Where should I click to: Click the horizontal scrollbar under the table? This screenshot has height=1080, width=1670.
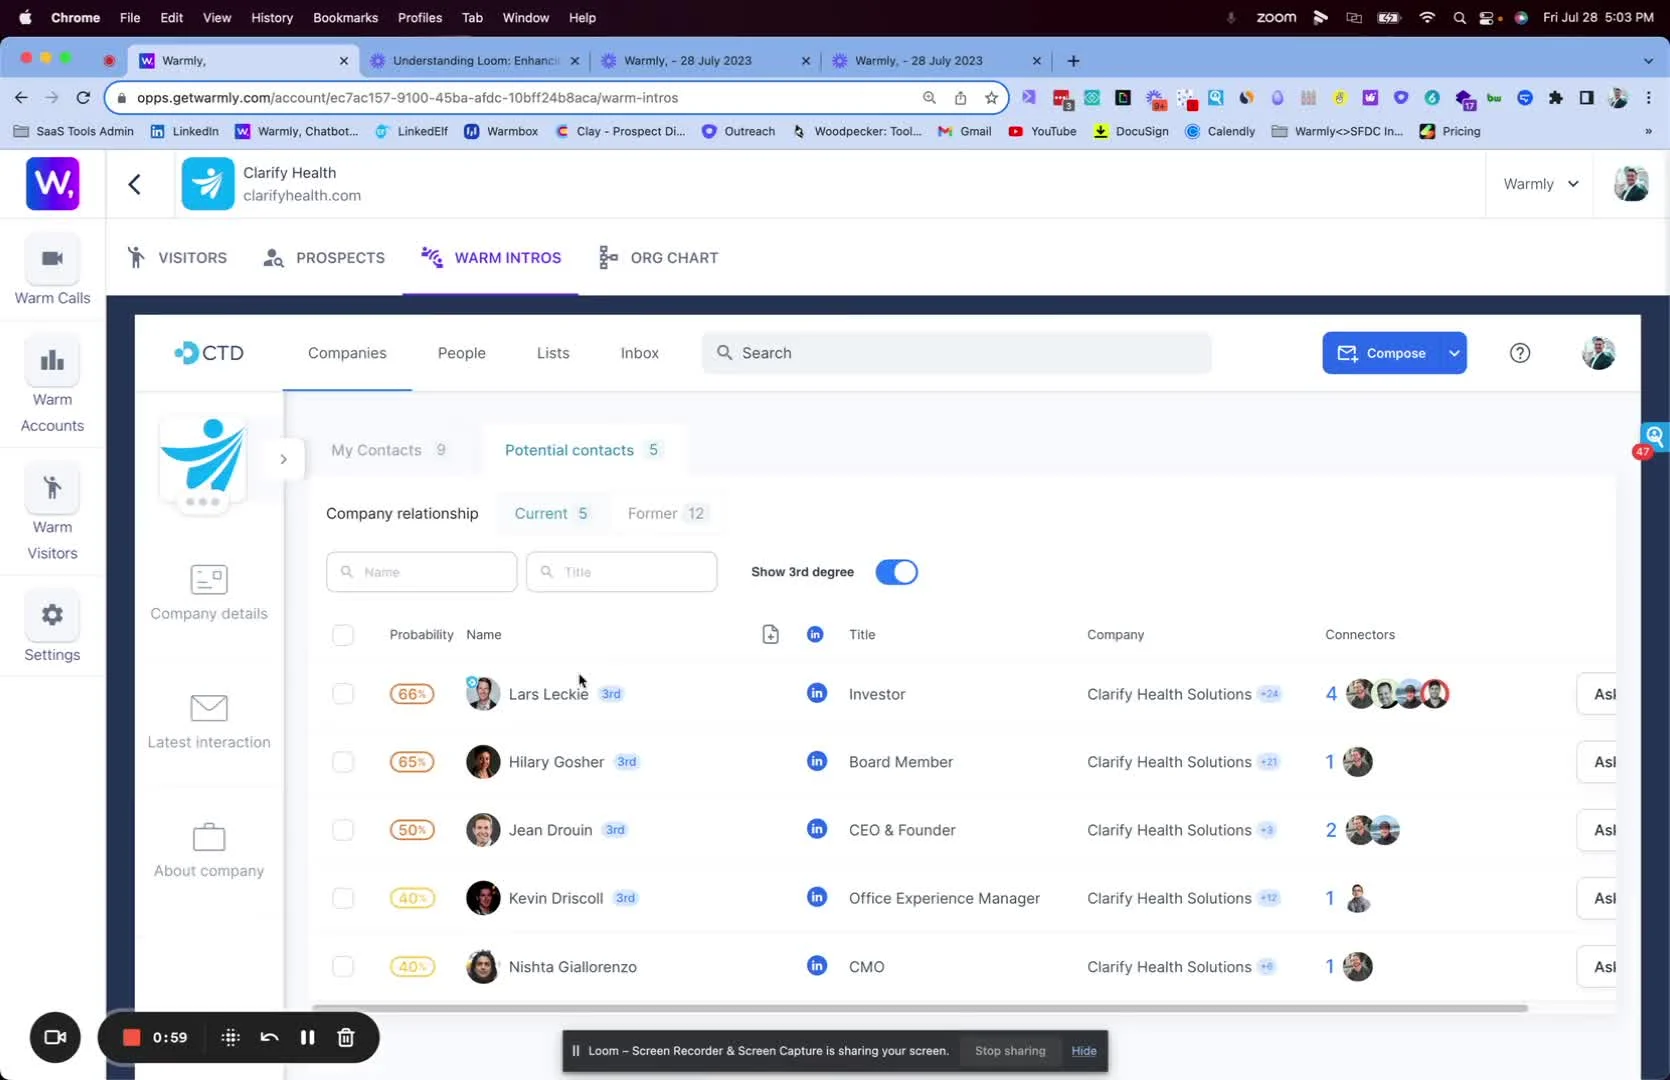click(x=920, y=1008)
